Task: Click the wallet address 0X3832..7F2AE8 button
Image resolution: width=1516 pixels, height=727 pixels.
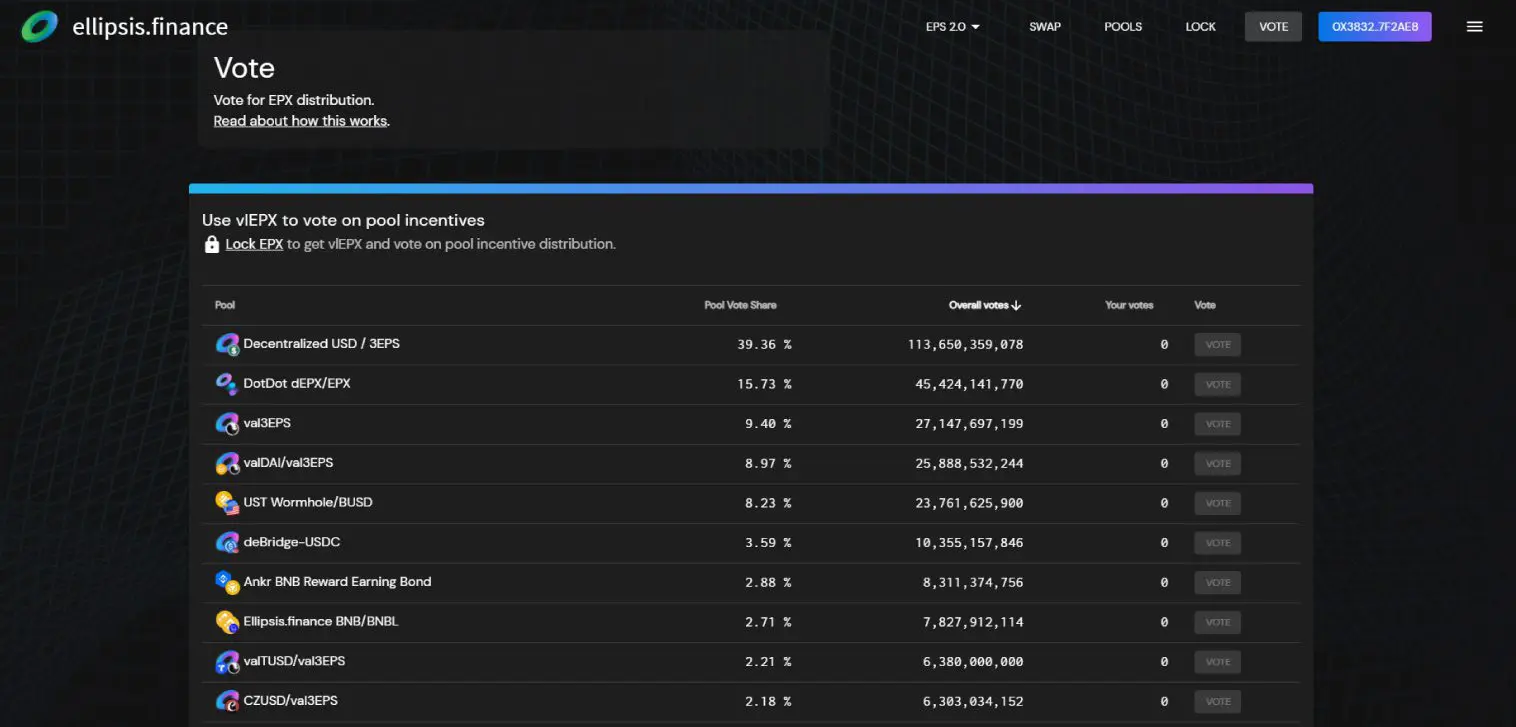Action: point(1375,27)
